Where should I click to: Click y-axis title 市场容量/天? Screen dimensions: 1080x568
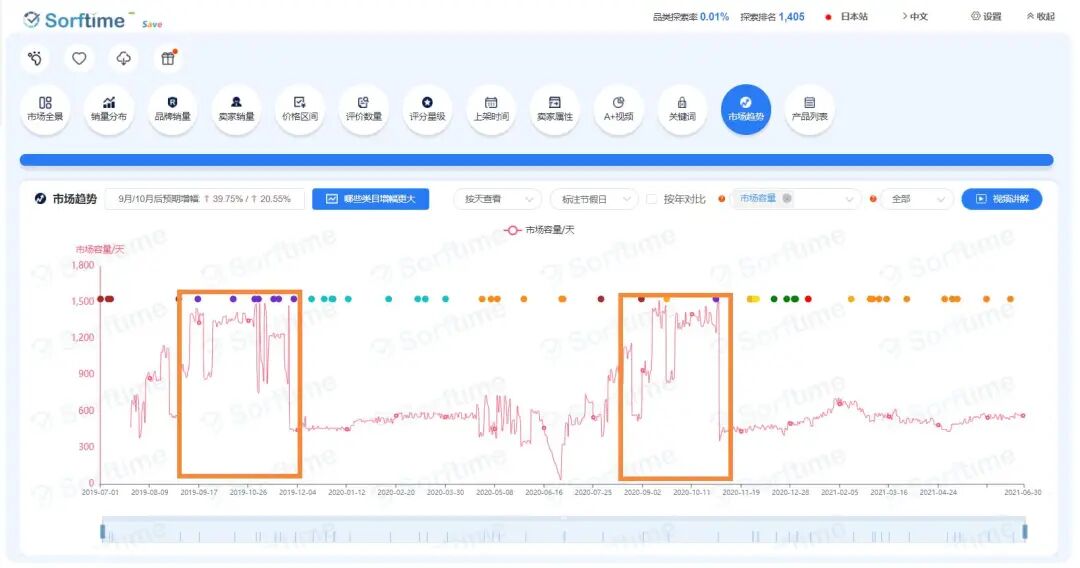(100, 249)
